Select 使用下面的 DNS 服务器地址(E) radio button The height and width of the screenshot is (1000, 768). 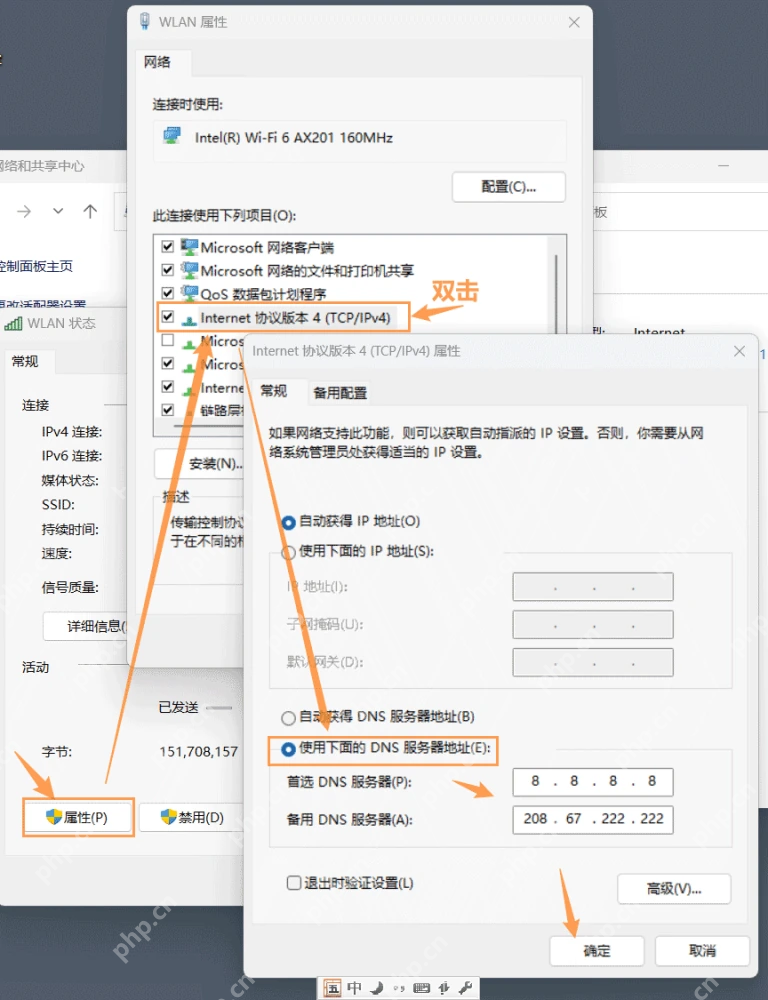[x=288, y=749]
